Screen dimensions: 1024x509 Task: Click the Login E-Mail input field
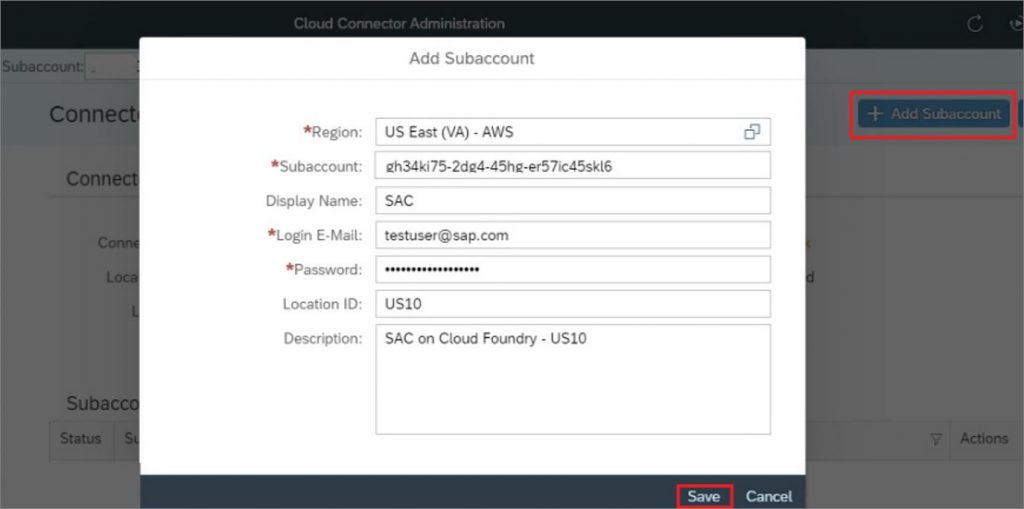tap(573, 235)
